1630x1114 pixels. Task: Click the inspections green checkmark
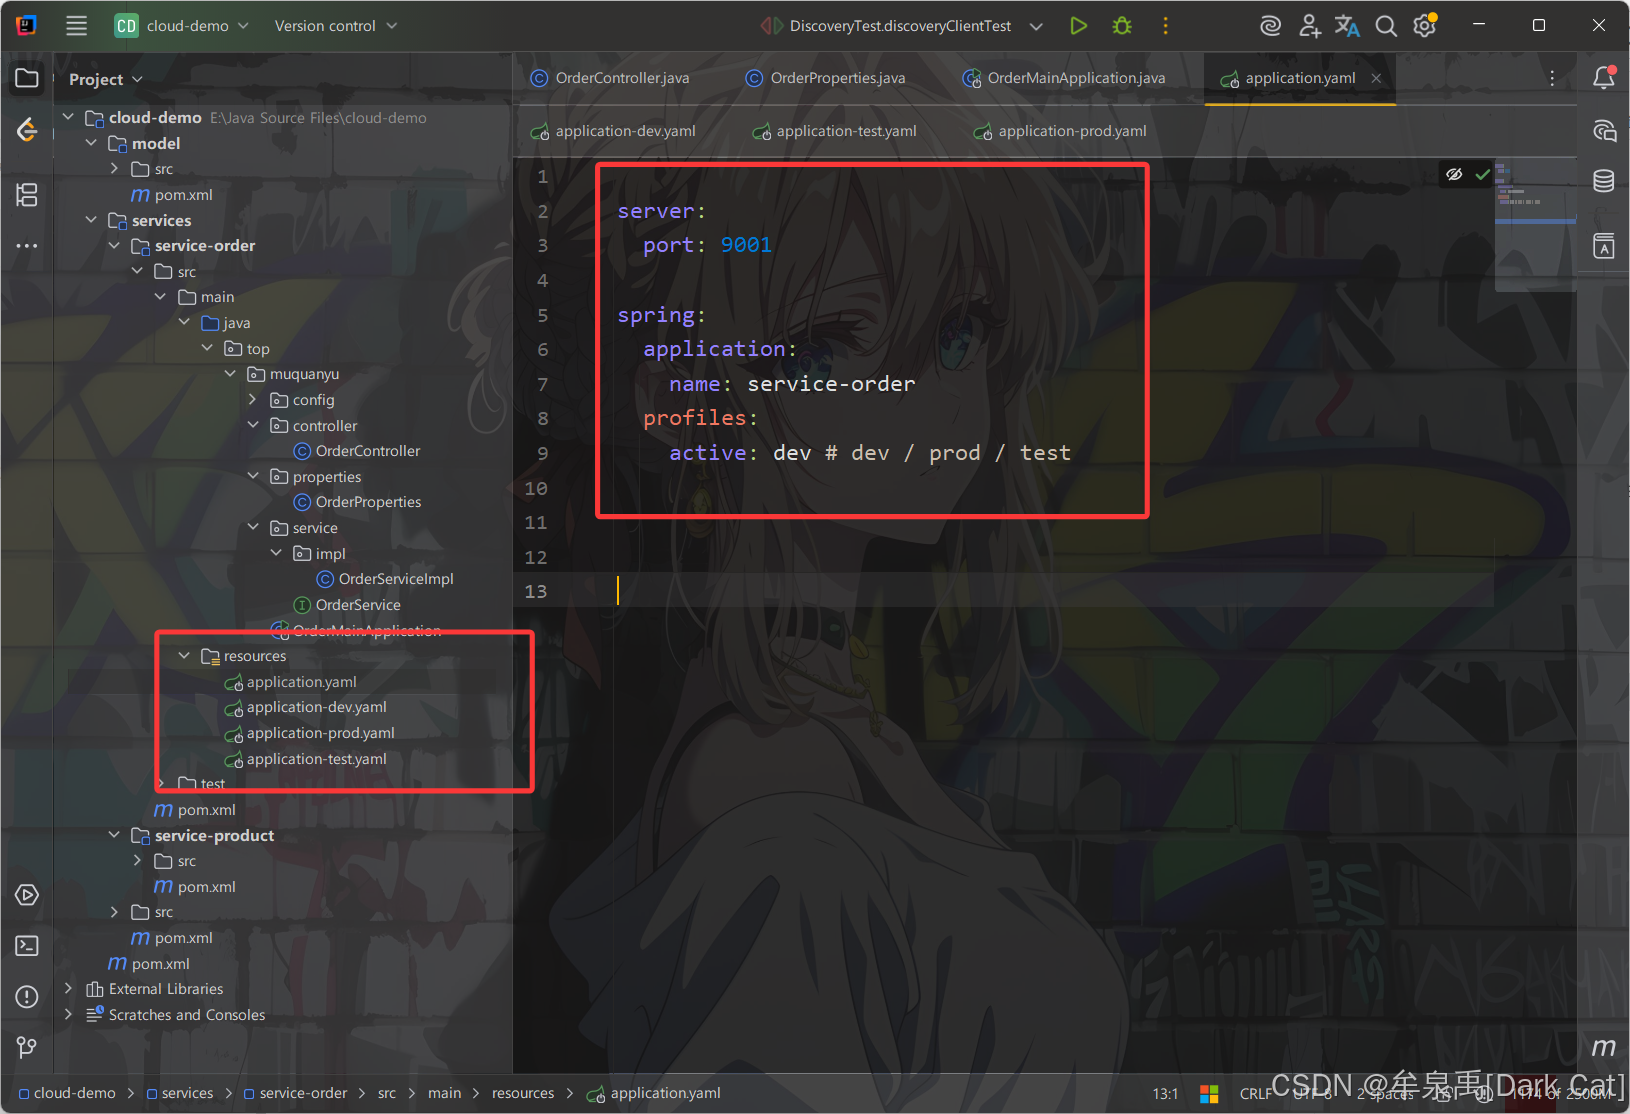[1483, 174]
